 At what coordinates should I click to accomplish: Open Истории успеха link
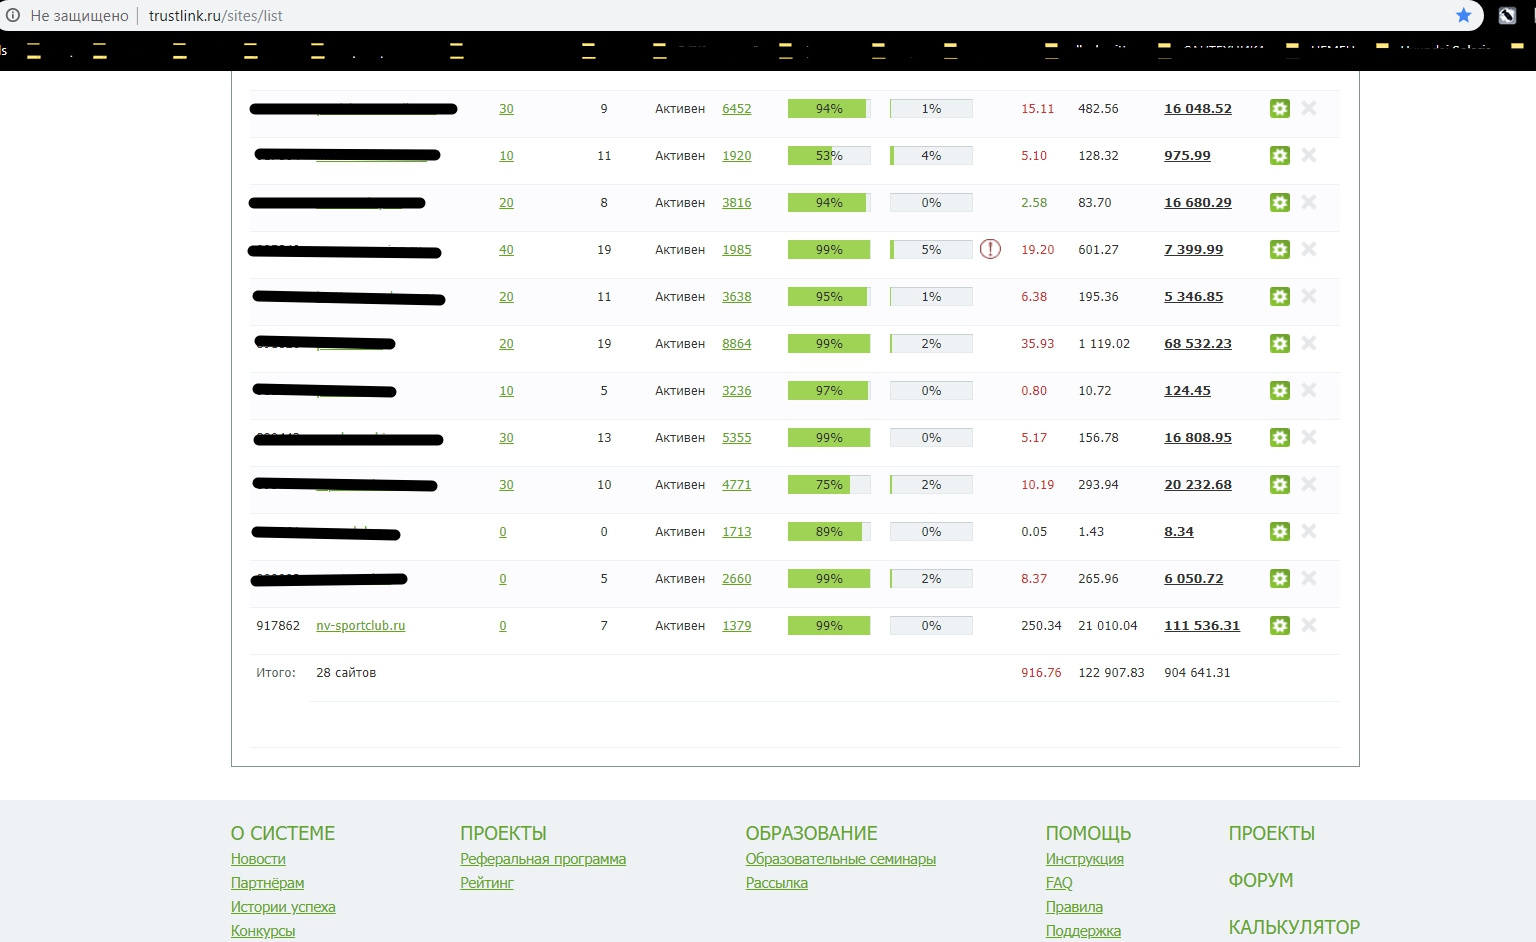[283, 907]
